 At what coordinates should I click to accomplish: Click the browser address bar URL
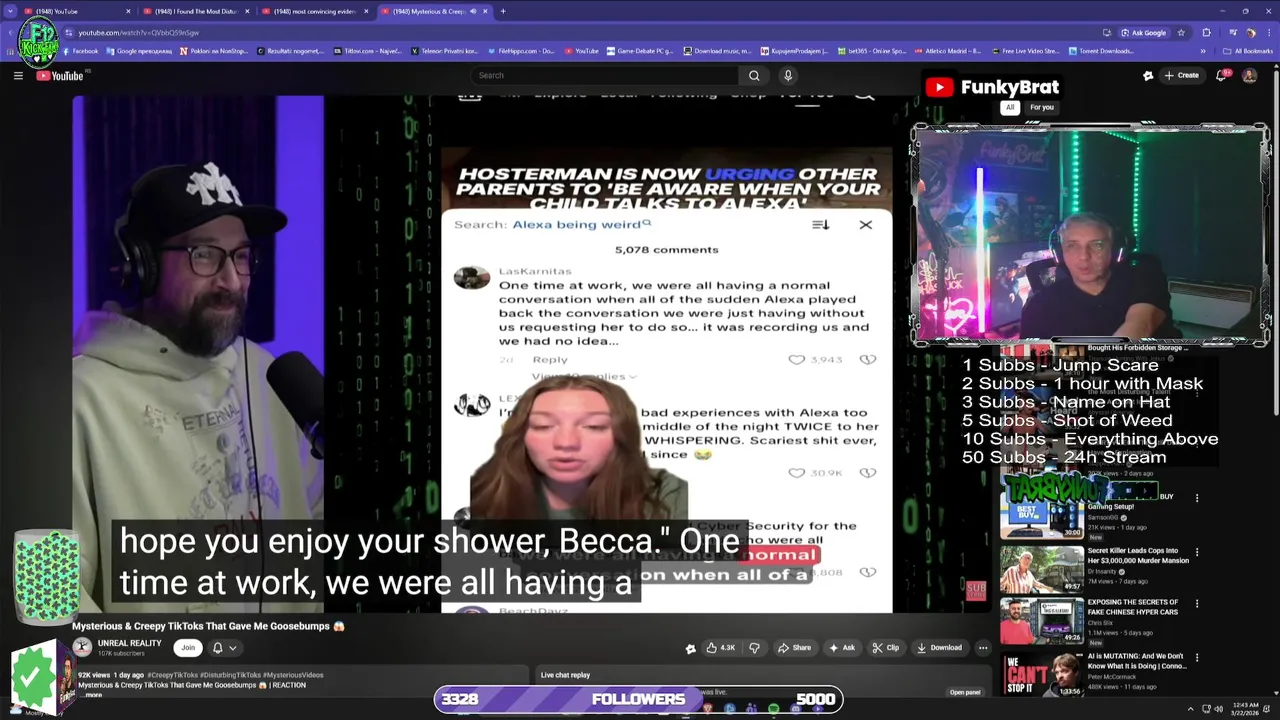[x=139, y=32]
